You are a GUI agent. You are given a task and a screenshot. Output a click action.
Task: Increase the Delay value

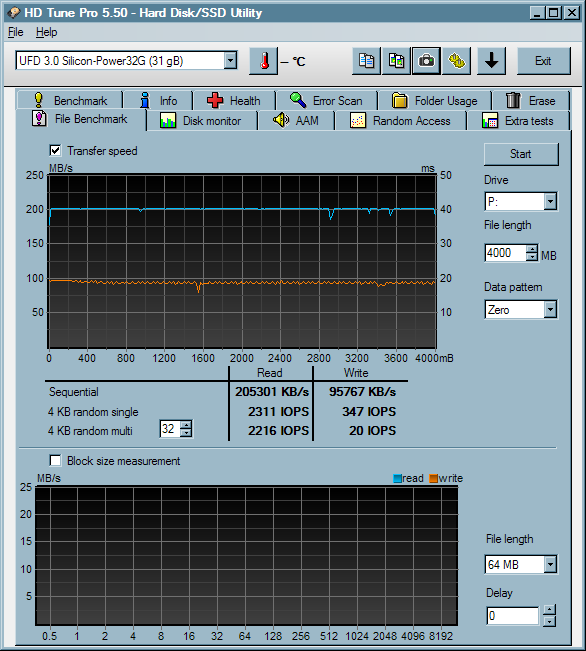[x=549, y=609]
